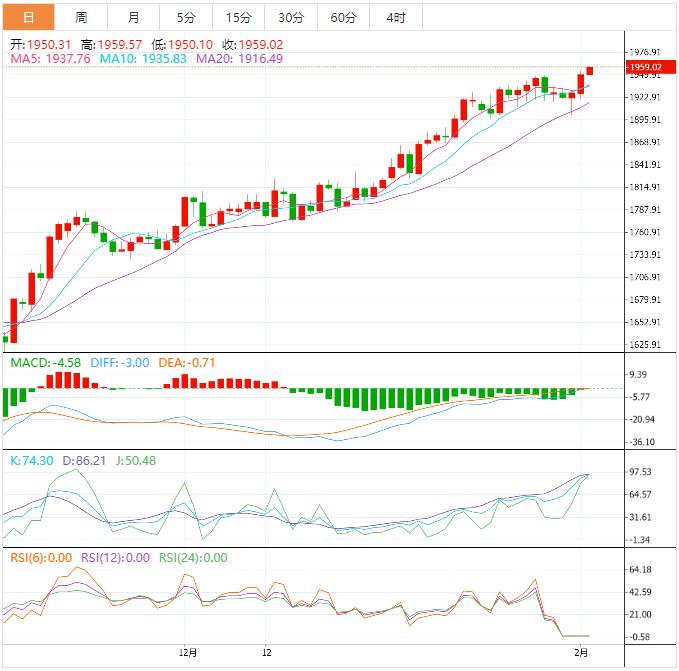Select the 4时 timeframe tab

tap(395, 17)
